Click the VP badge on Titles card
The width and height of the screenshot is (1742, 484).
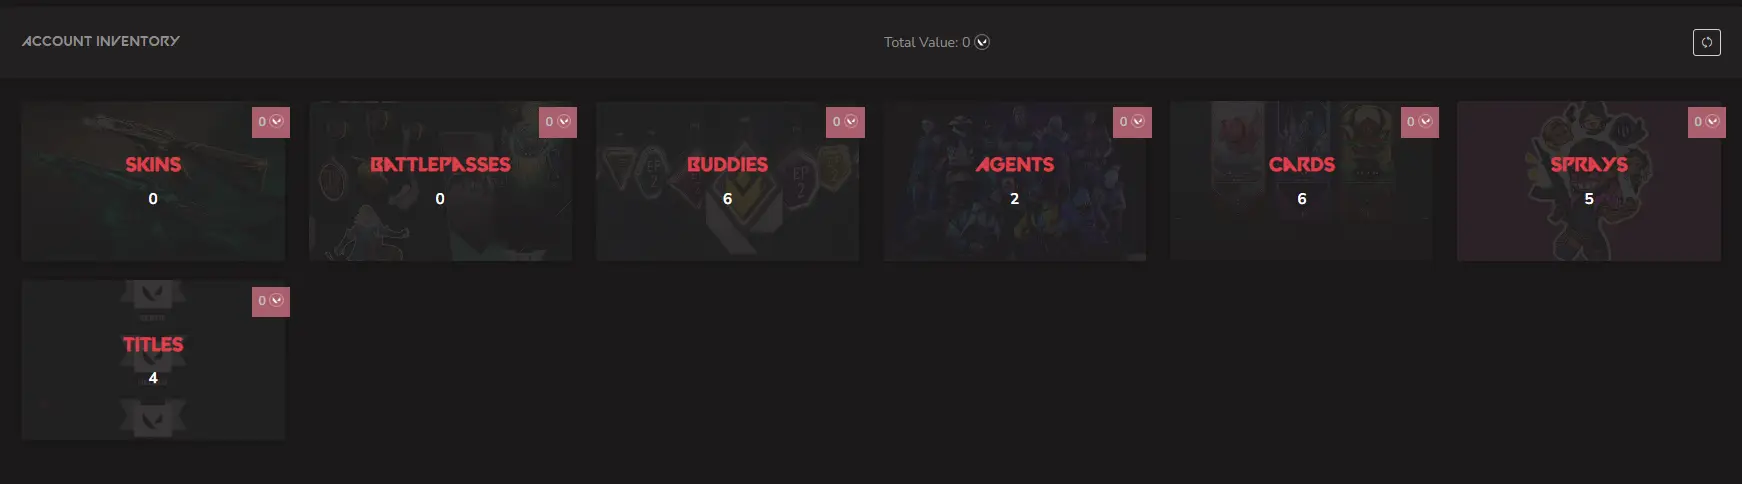[x=271, y=301]
